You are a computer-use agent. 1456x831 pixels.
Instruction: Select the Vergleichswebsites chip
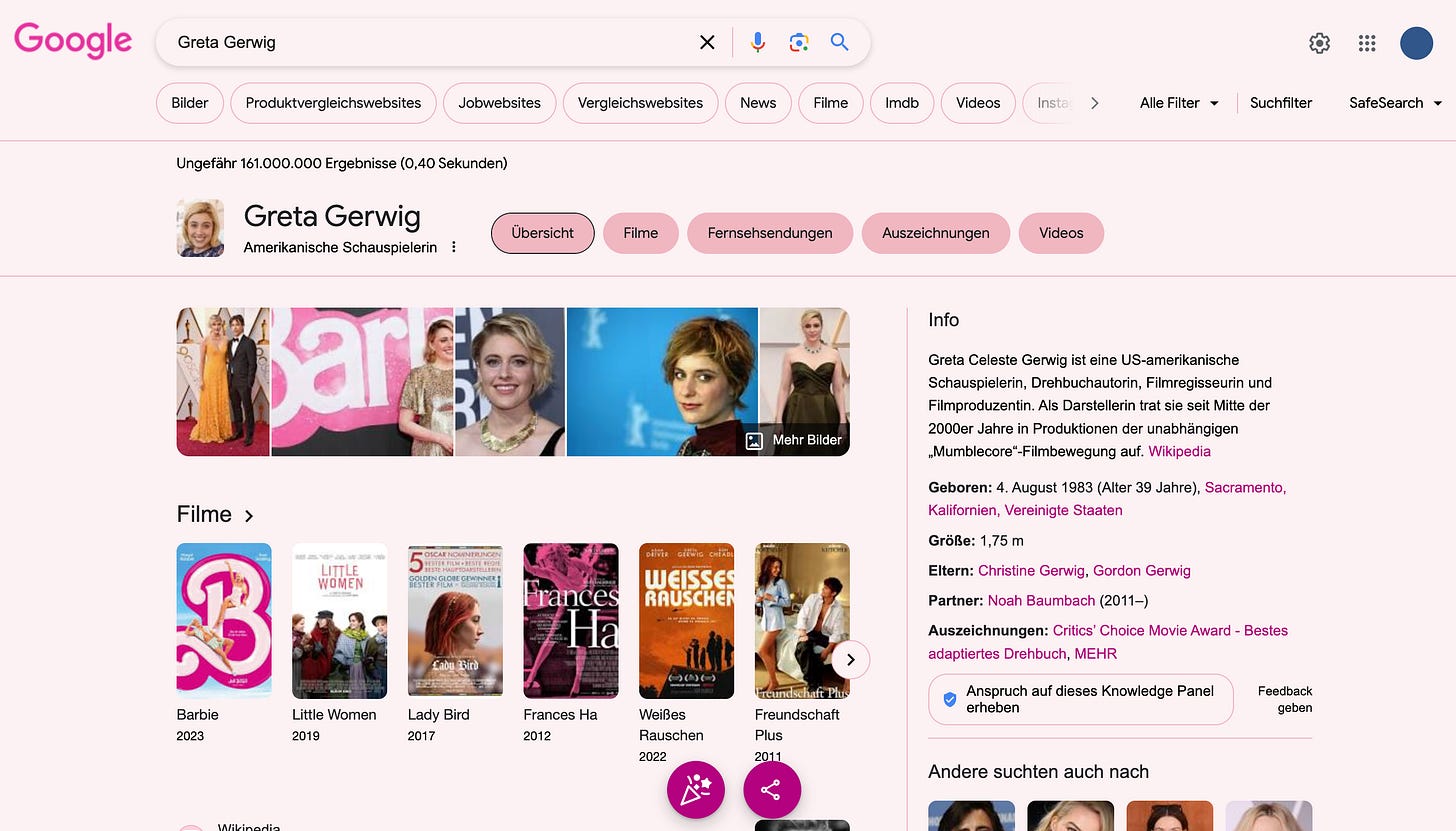640,103
